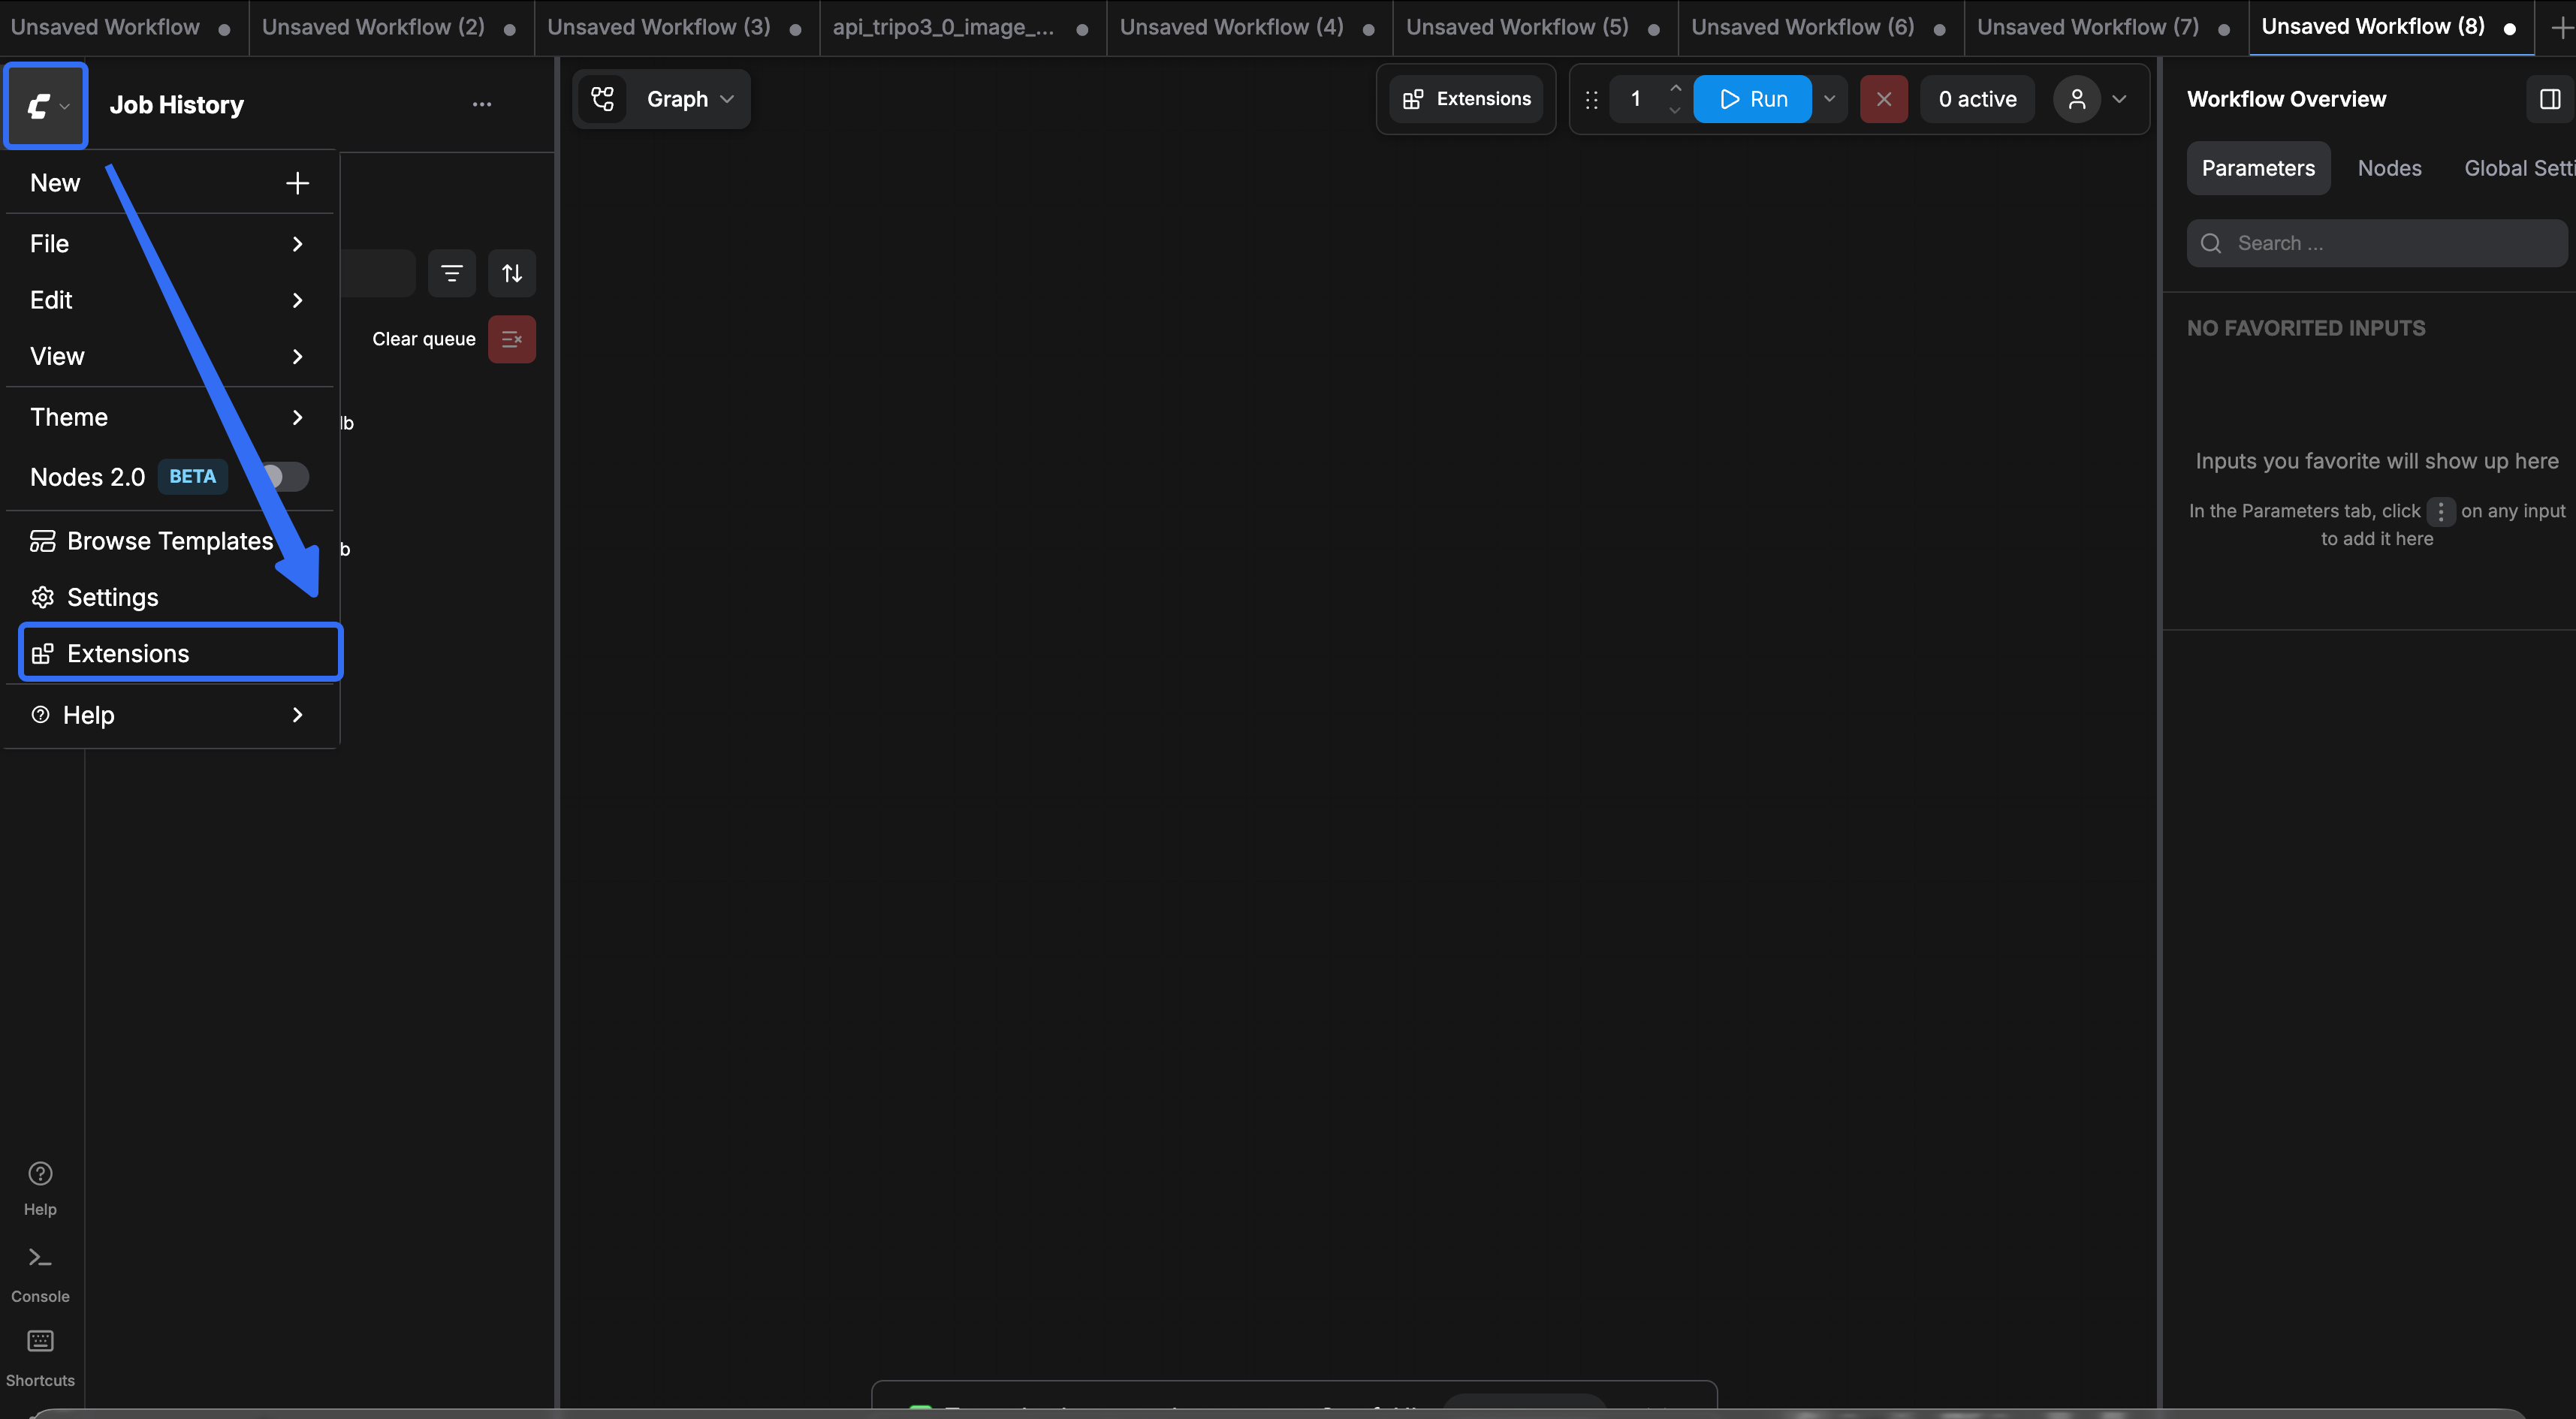
Task: Open the Console panel from the left sidebar
Action: (x=39, y=1270)
